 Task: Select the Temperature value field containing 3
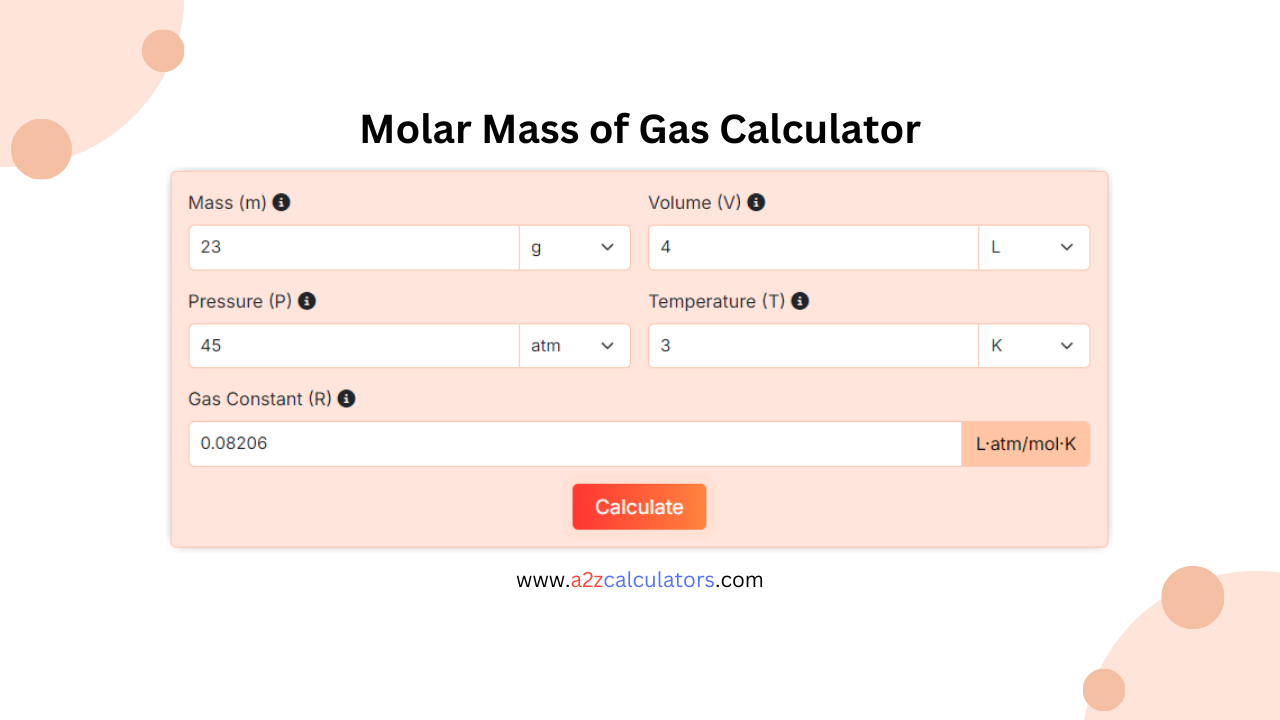tap(812, 345)
